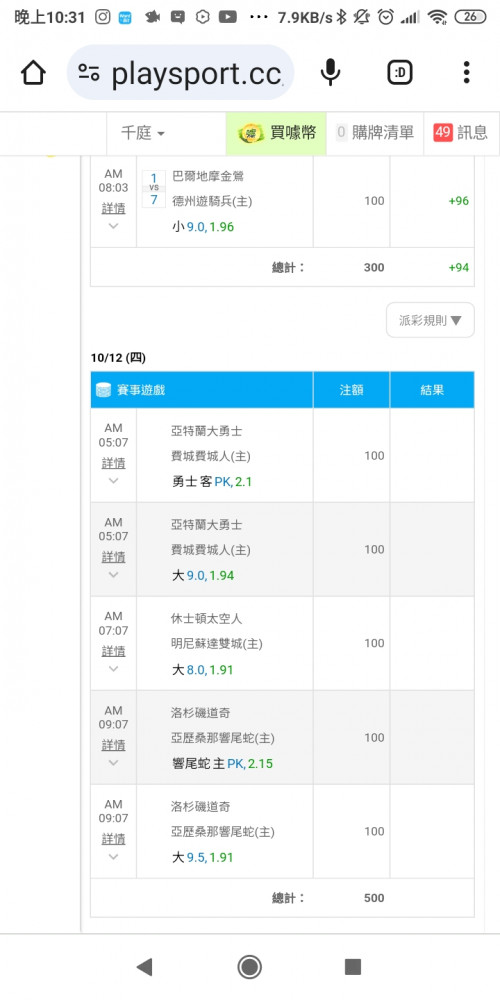Screen dimensions: 500x1000
Task: Click the 1 vs 7 score box
Action: pyautogui.click(x=153, y=189)
